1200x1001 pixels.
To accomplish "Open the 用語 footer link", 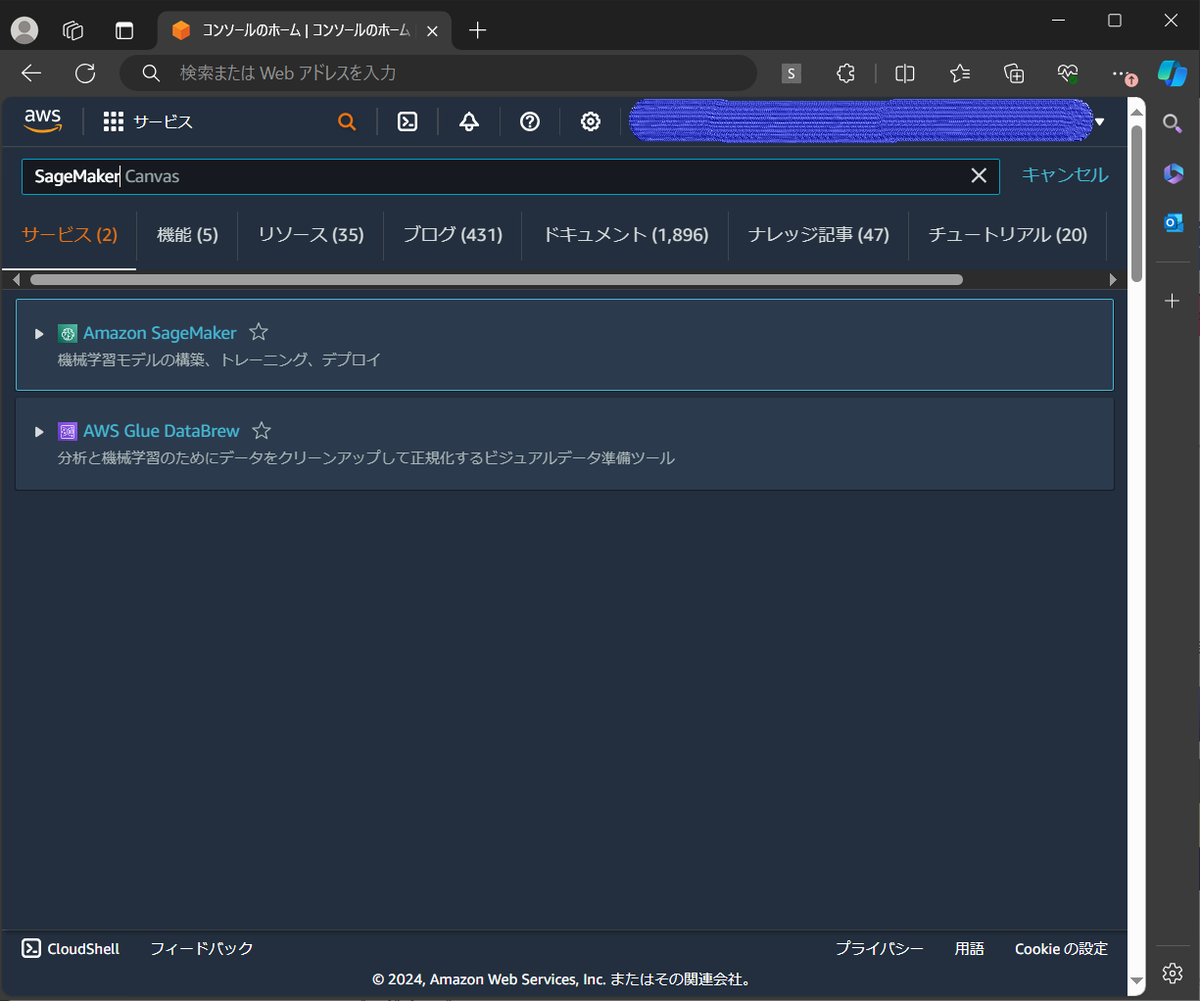I will point(969,949).
